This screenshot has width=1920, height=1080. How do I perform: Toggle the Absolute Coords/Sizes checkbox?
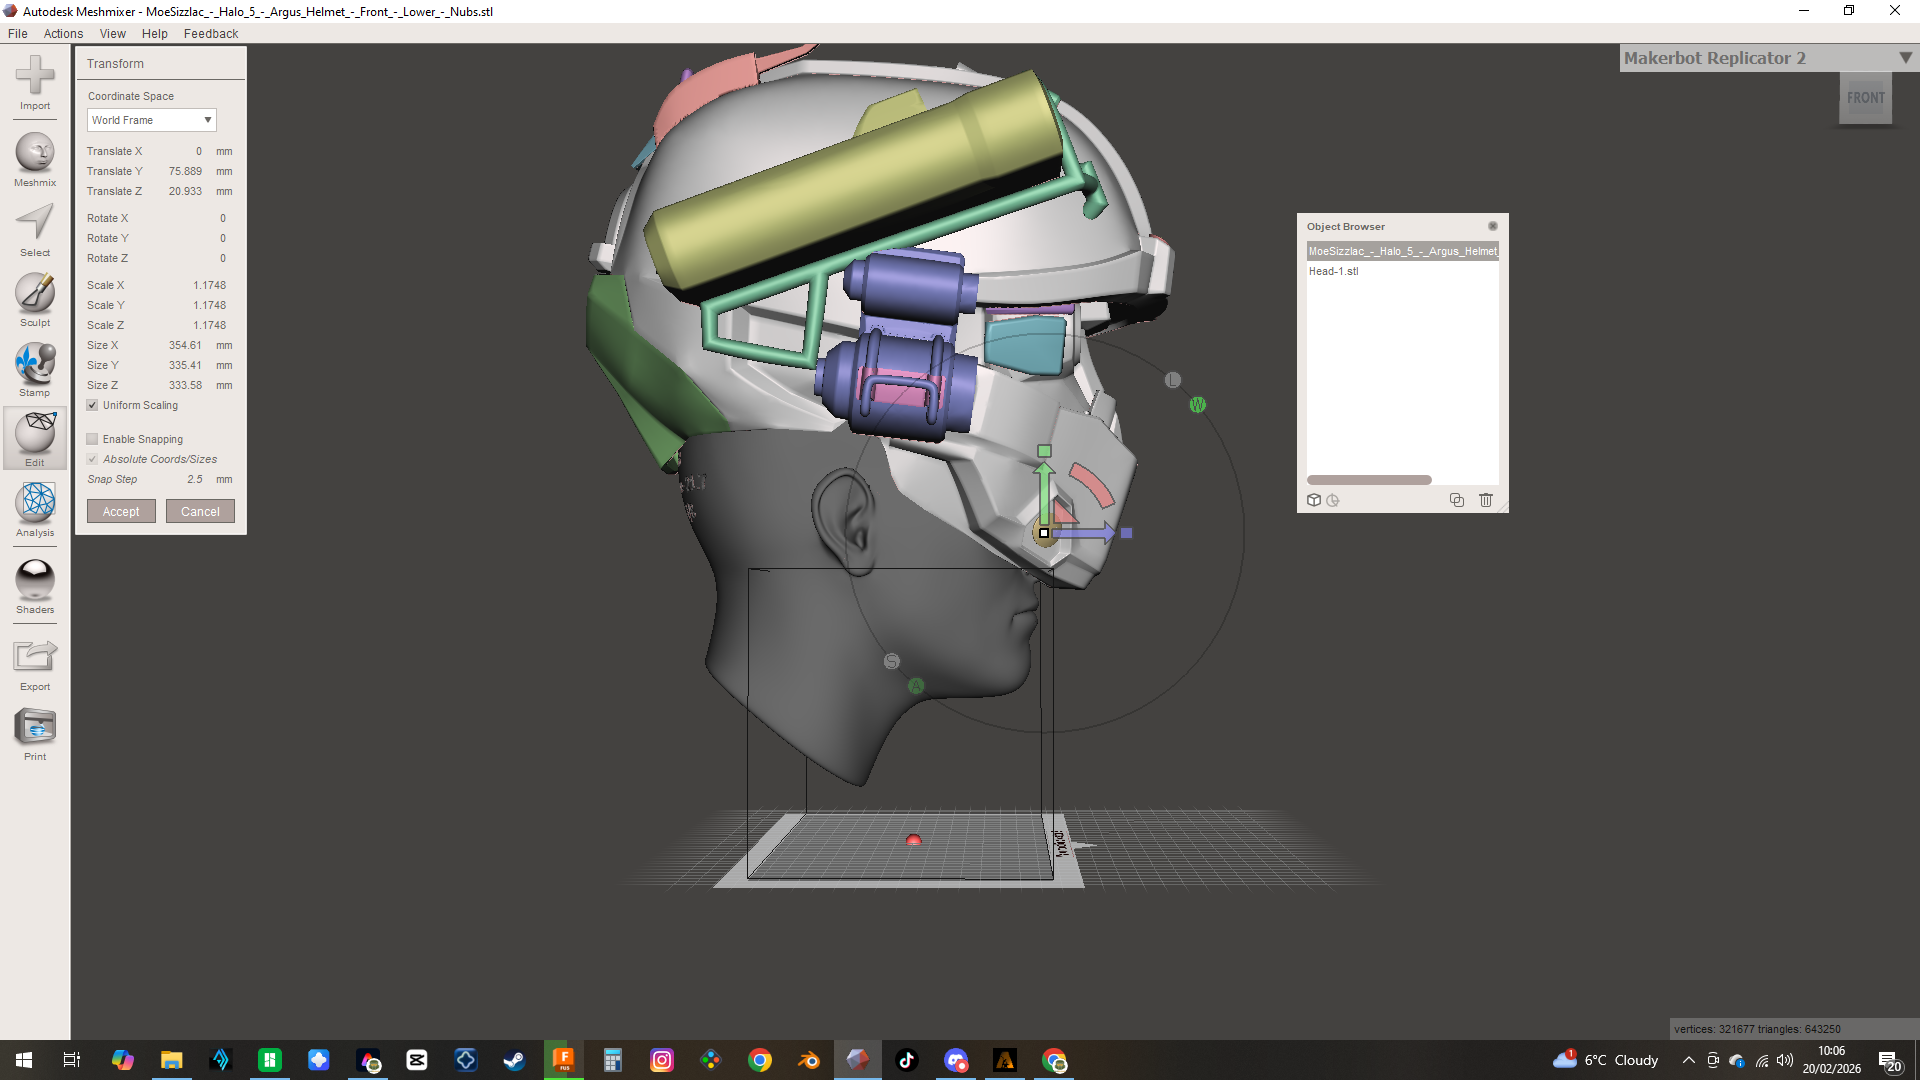tap(92, 459)
